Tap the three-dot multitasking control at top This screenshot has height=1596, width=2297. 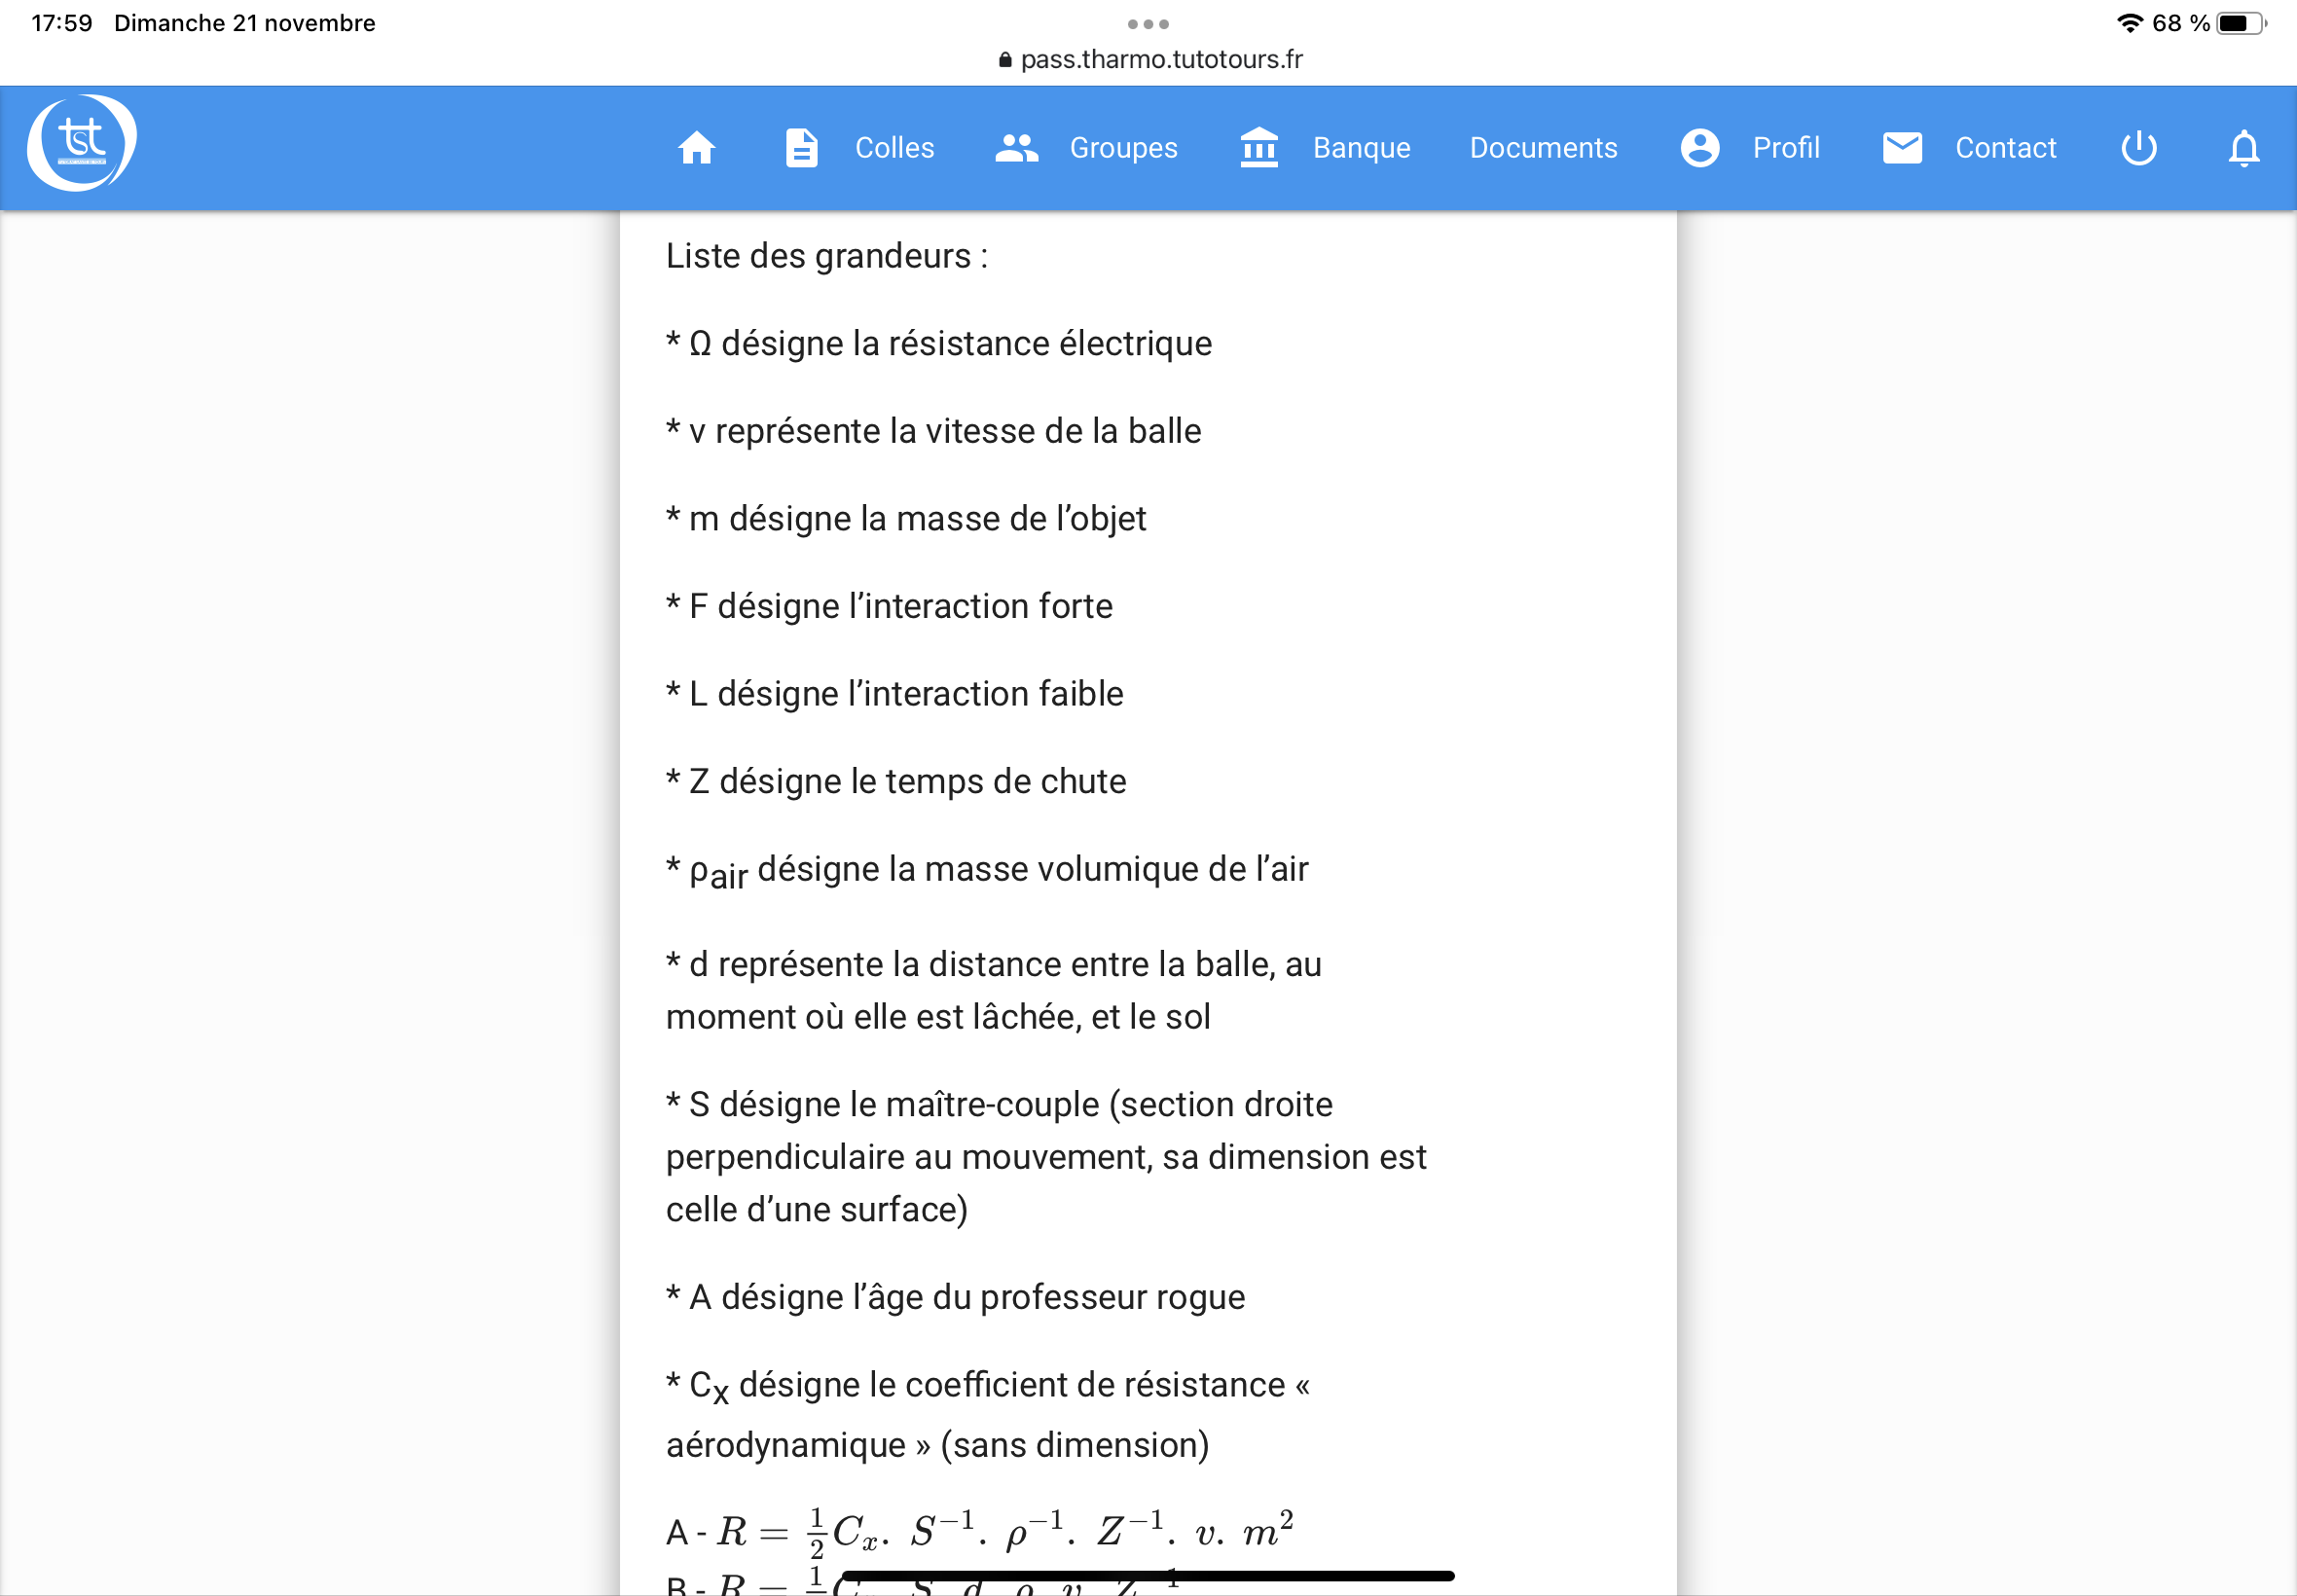(x=1148, y=23)
